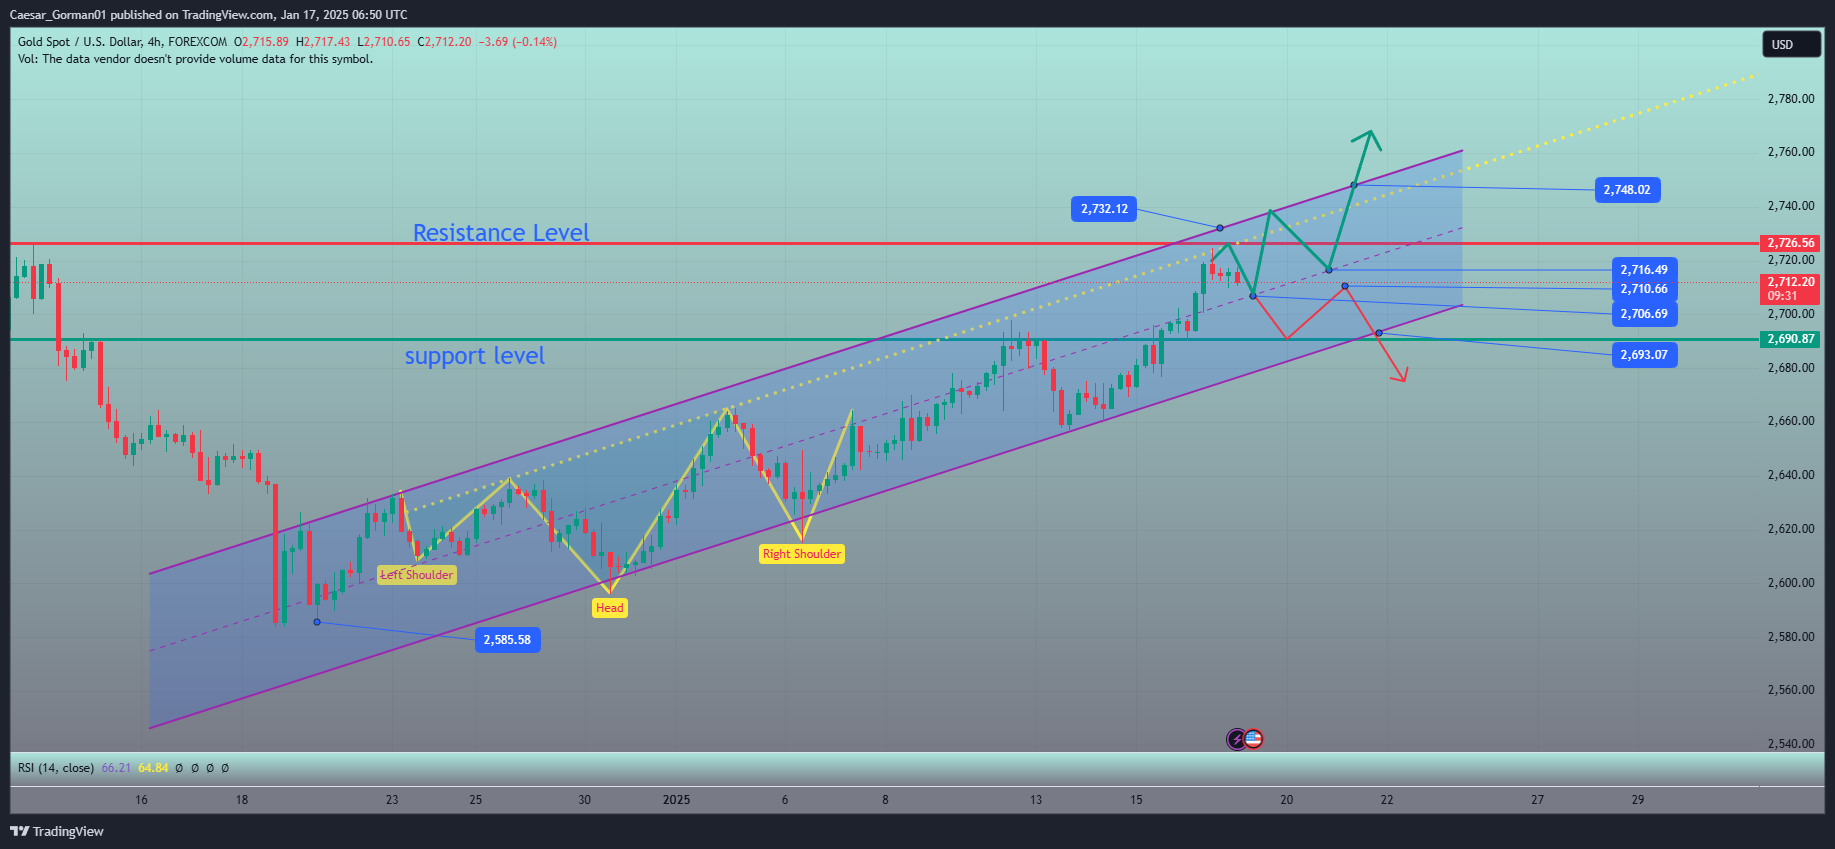Click 2,780.00 on the price scale

[x=1791, y=99]
